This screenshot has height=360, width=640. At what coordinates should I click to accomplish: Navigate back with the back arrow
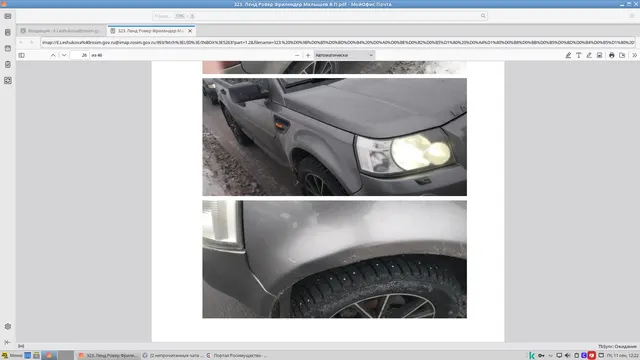coord(21,42)
